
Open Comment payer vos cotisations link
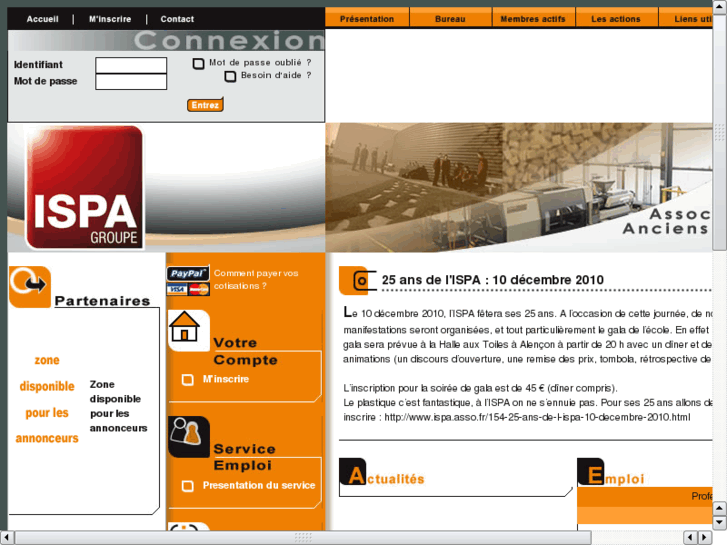click(256, 280)
